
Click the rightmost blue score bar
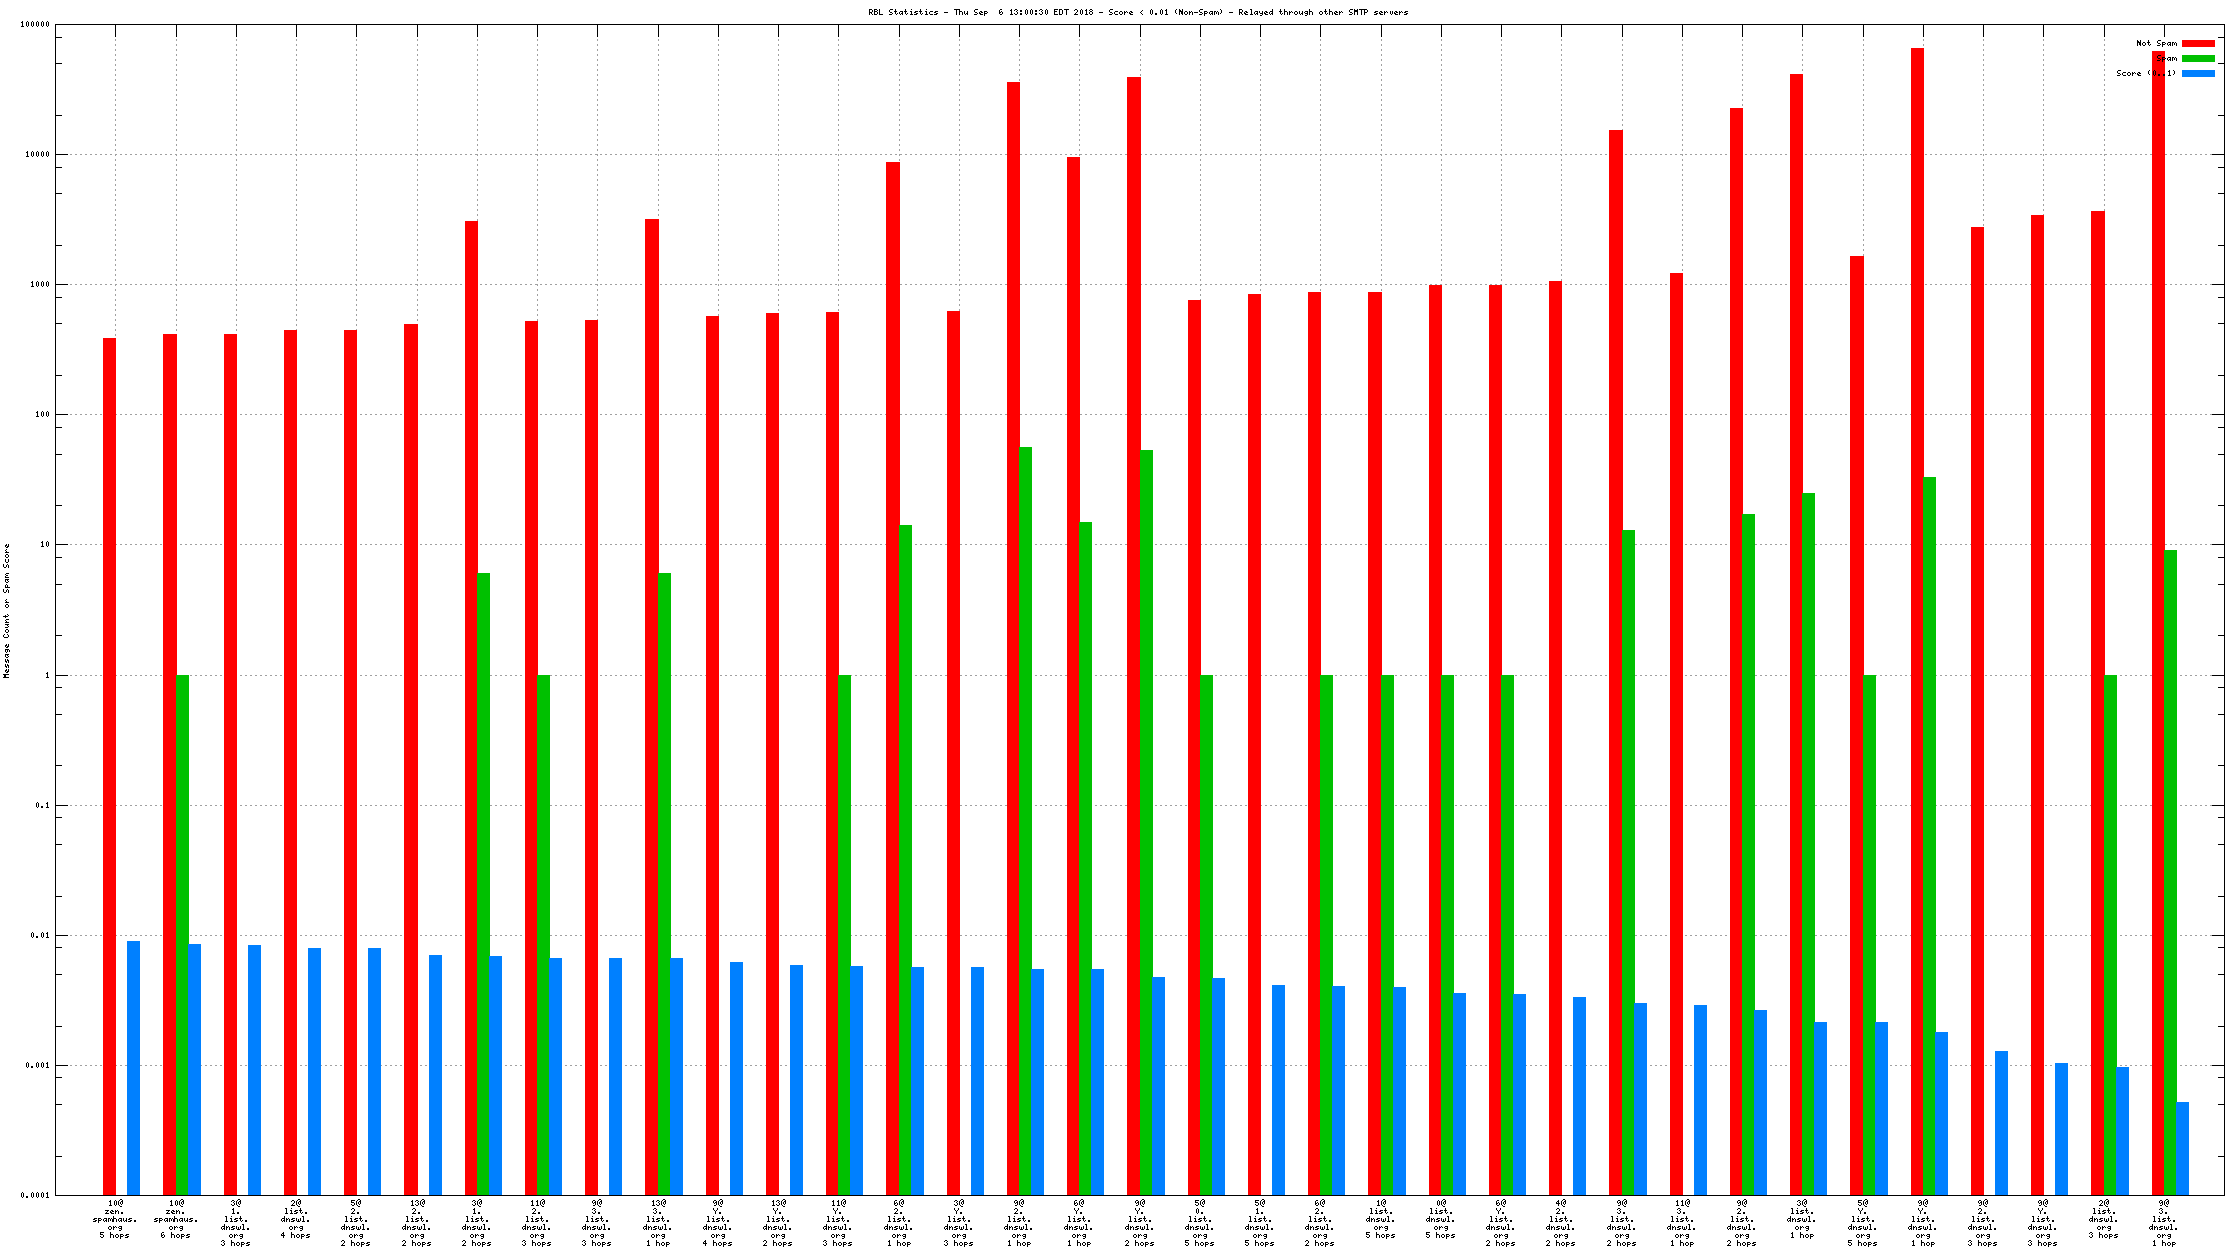(x=2182, y=1148)
